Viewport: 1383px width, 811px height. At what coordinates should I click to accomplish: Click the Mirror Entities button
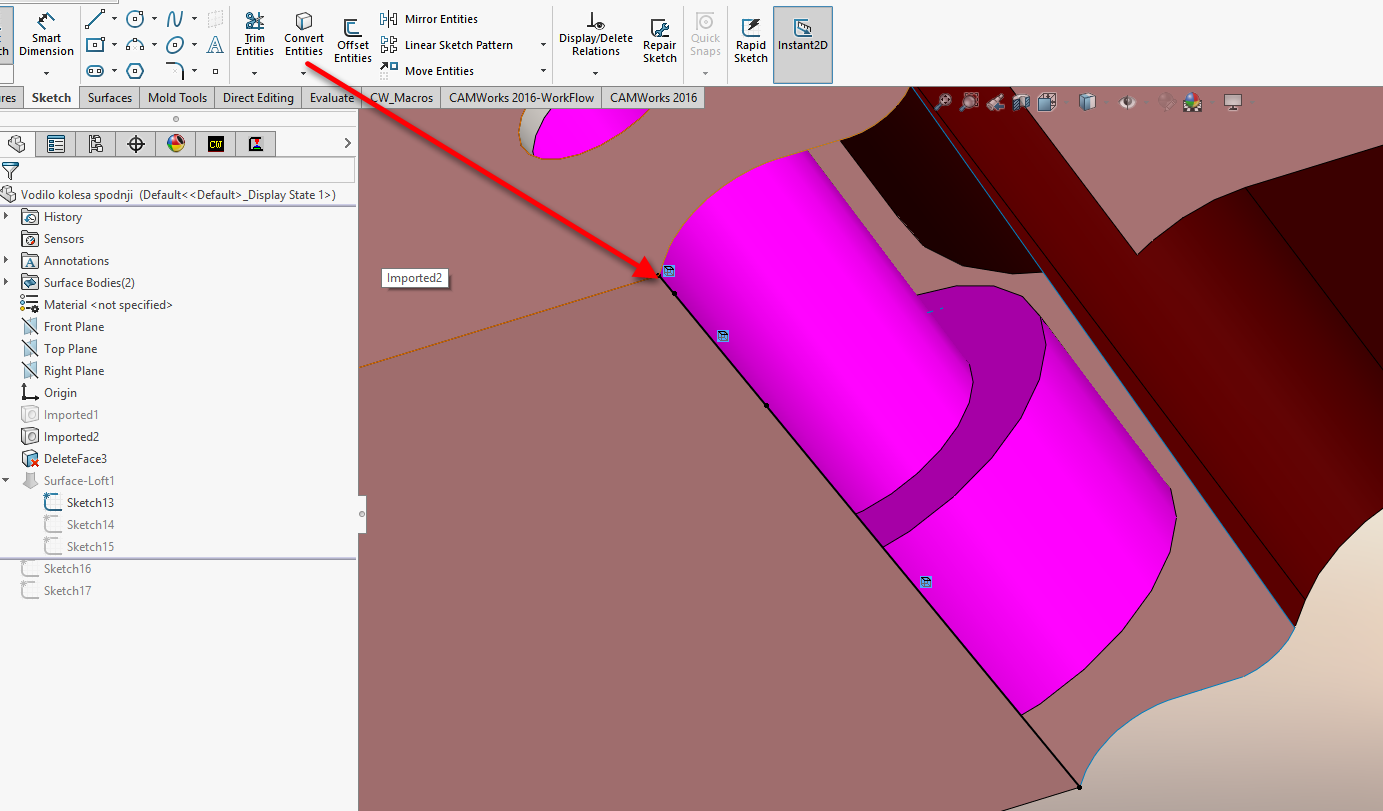(430, 19)
